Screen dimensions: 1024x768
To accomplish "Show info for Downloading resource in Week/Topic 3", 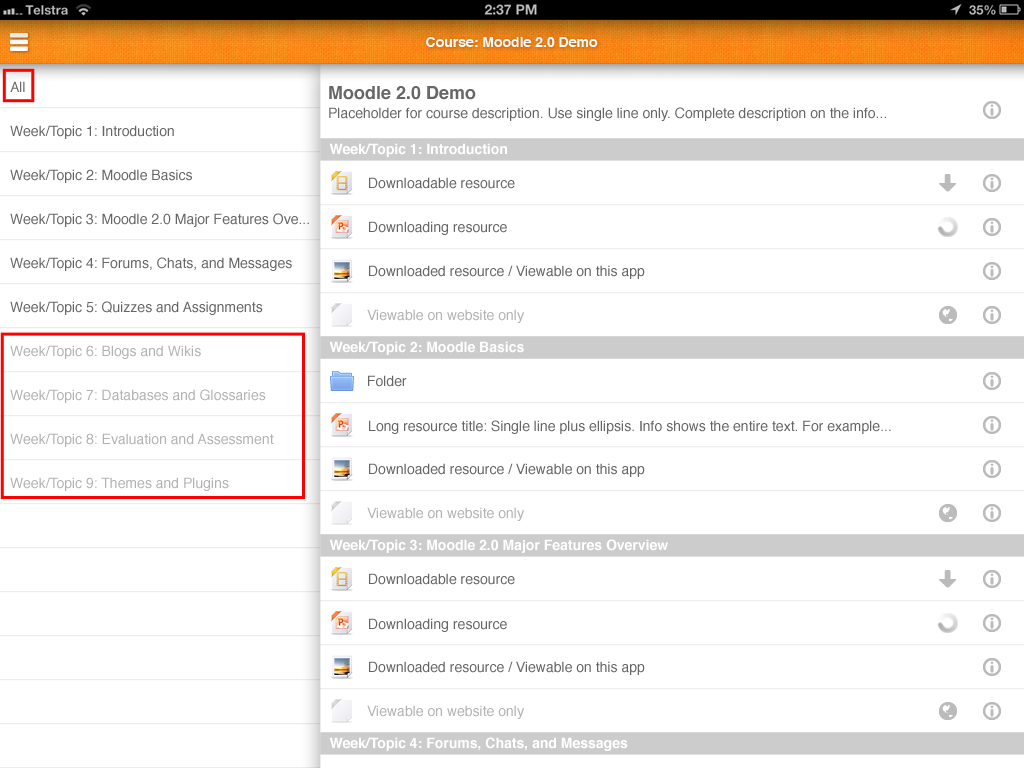I will tap(991, 624).
